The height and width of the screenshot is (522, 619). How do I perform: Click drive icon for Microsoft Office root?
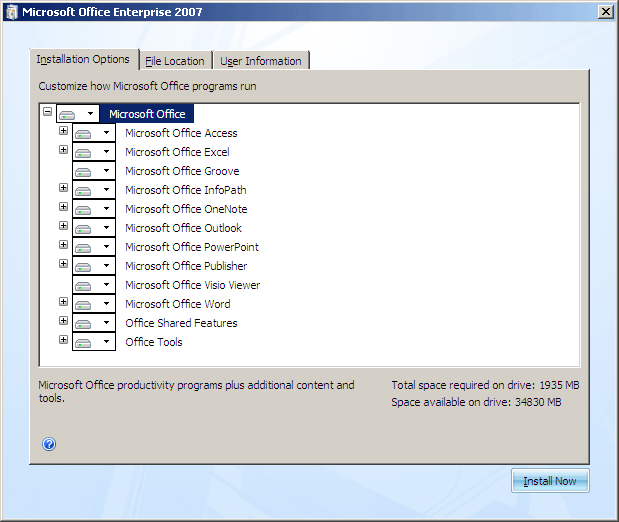coord(67,115)
